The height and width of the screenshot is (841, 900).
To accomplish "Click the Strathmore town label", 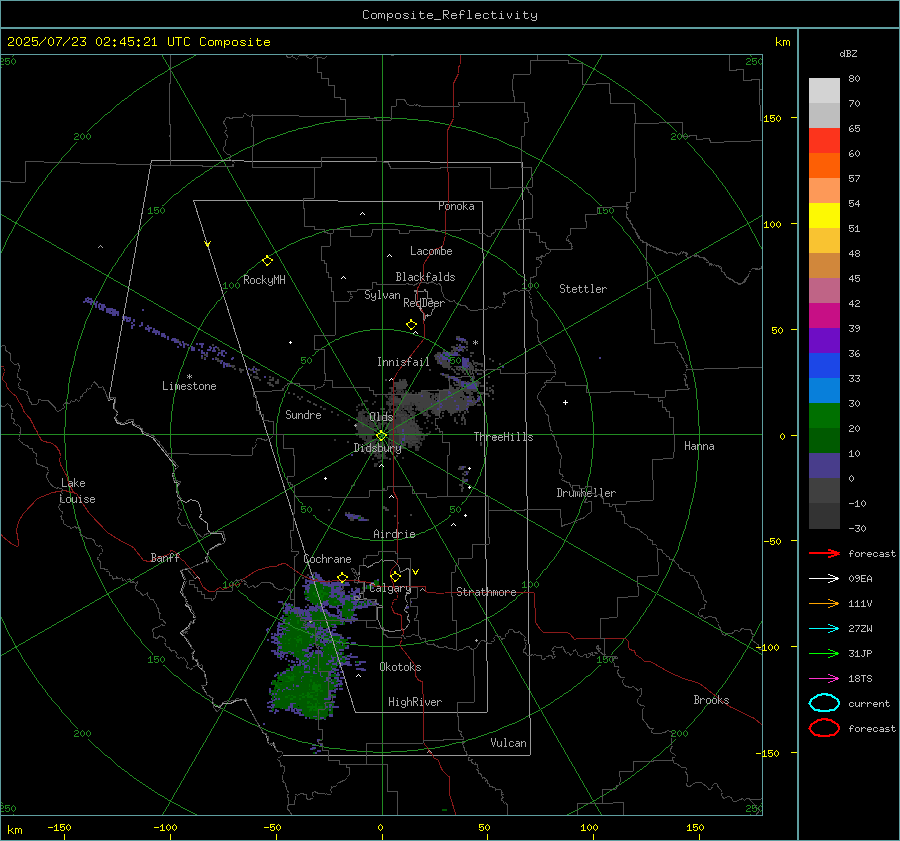I will (486, 592).
